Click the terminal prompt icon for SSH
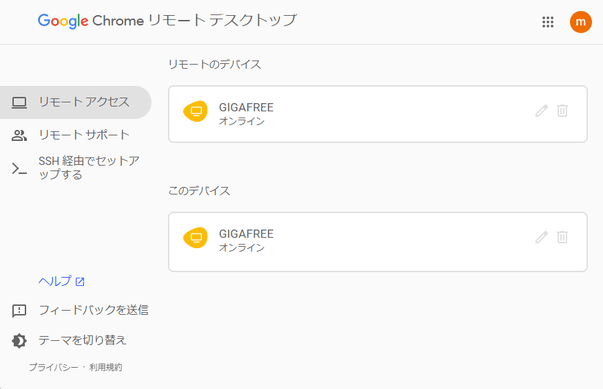603x389 pixels. pos(19,169)
